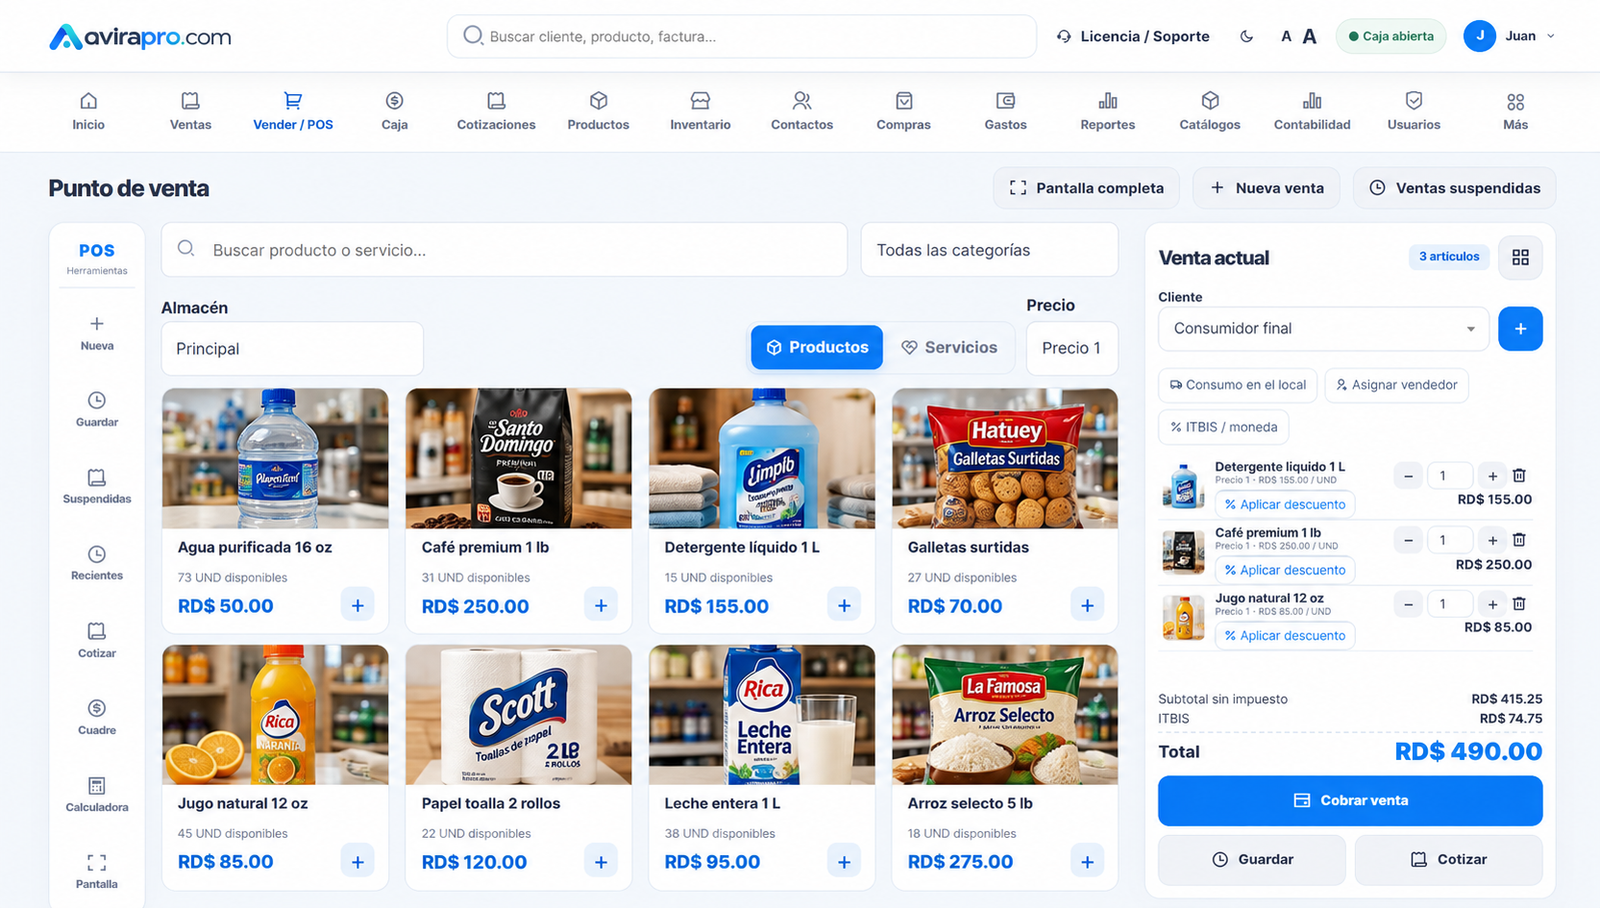Decrease Detergente líquido quantity

[1408, 476]
